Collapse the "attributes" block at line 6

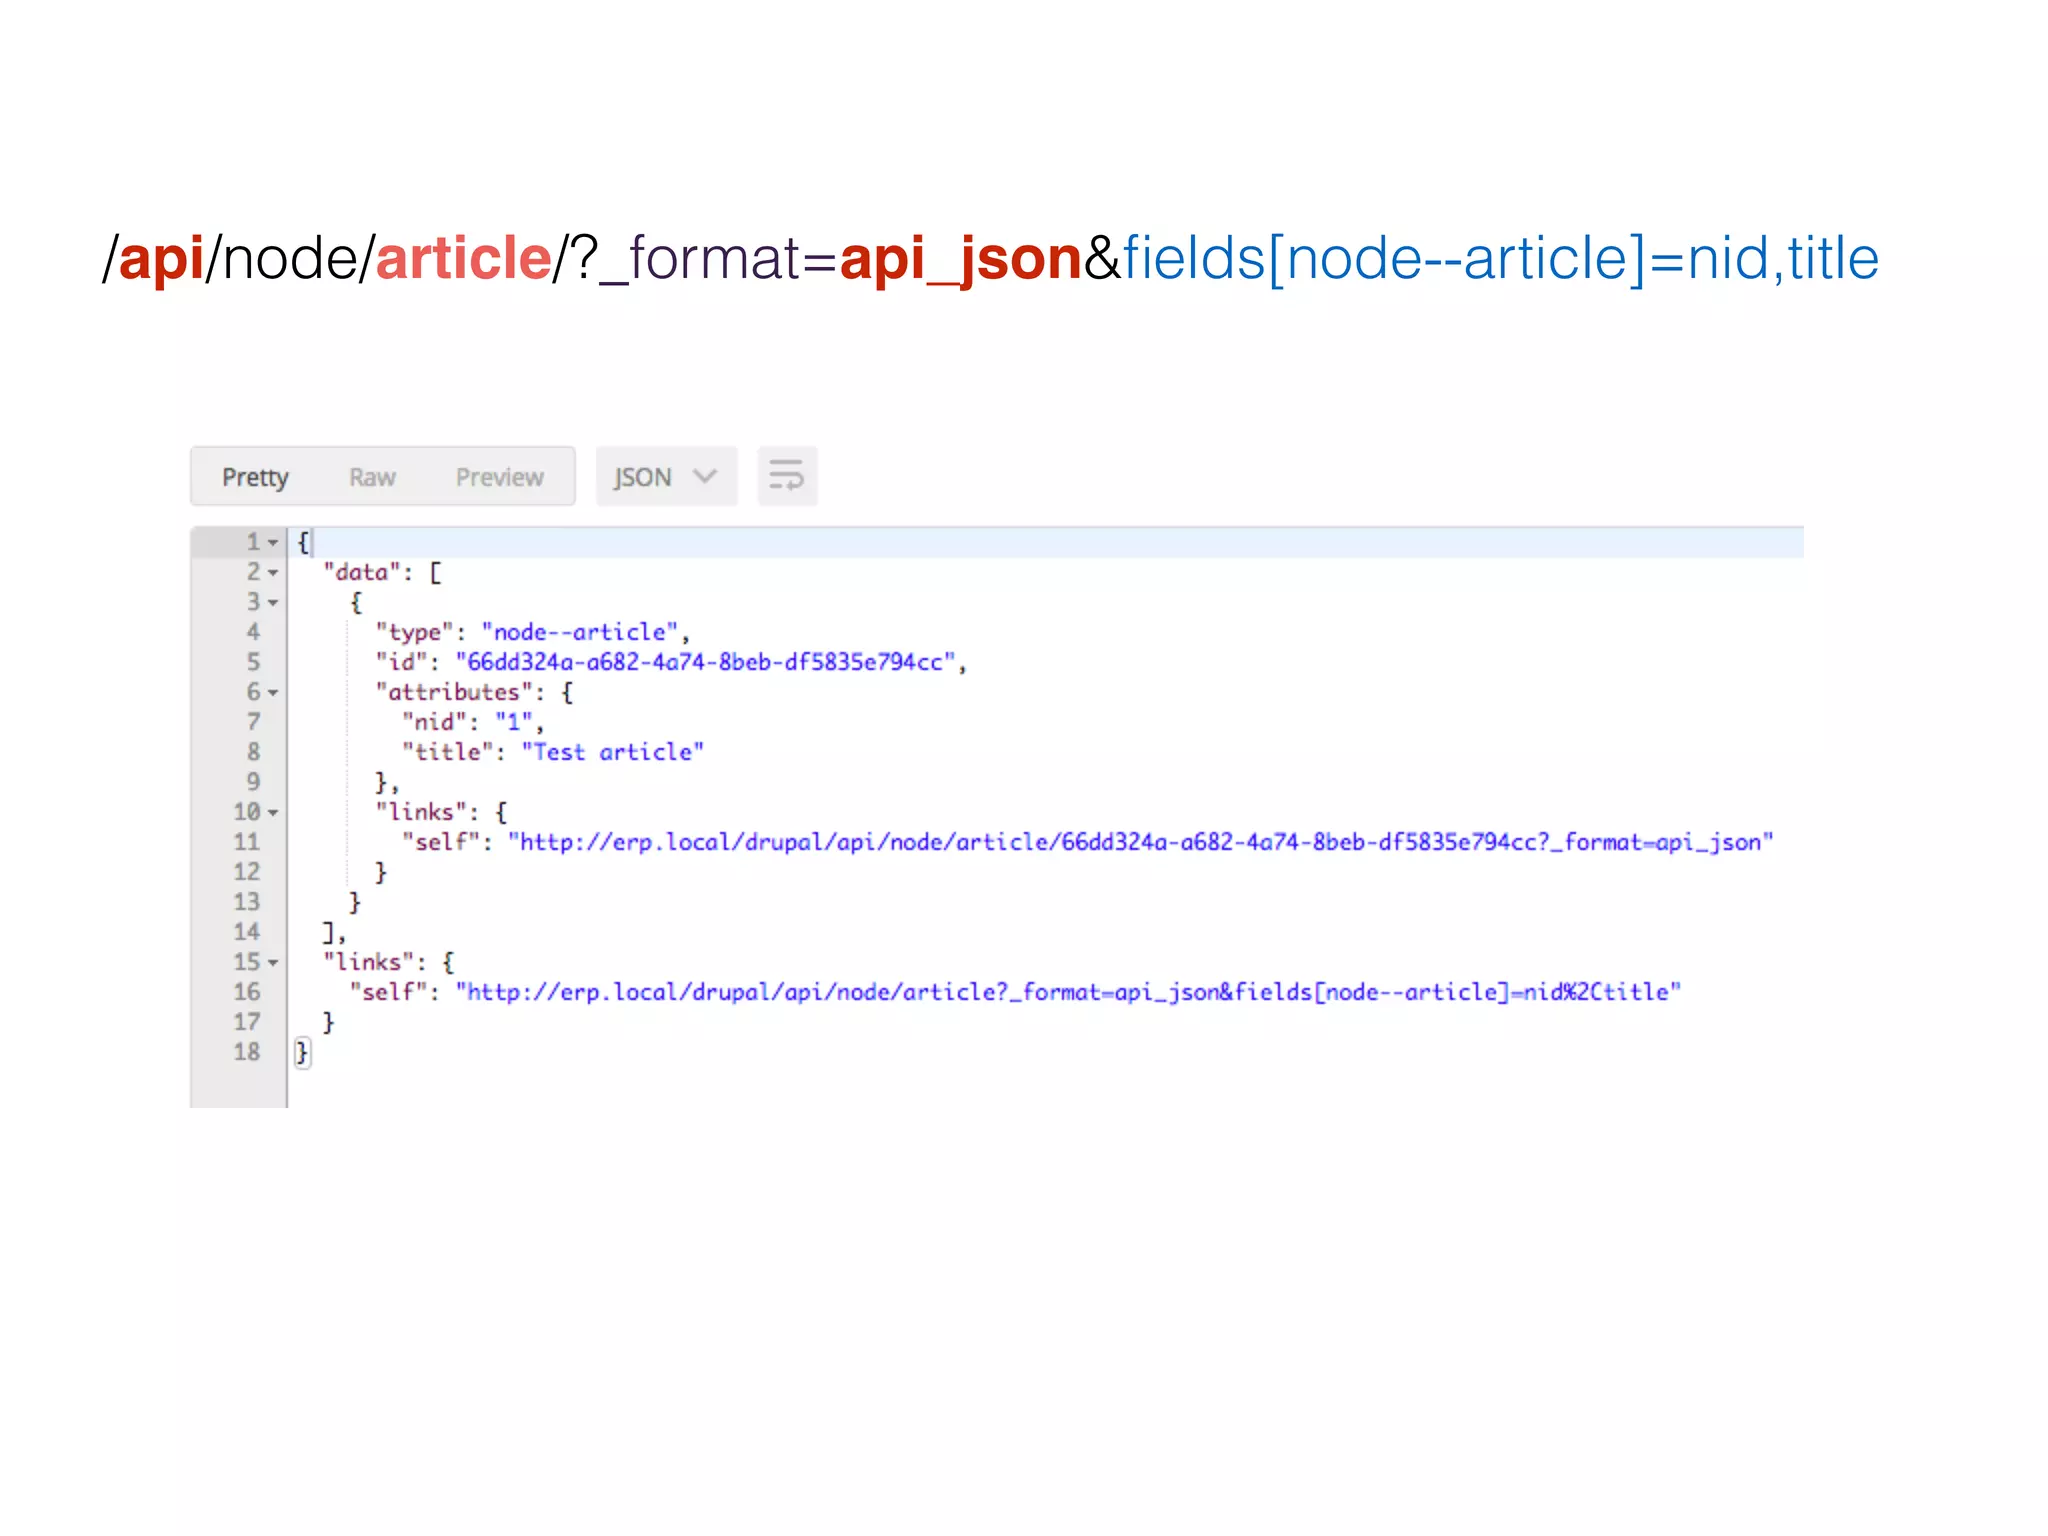click(x=272, y=693)
